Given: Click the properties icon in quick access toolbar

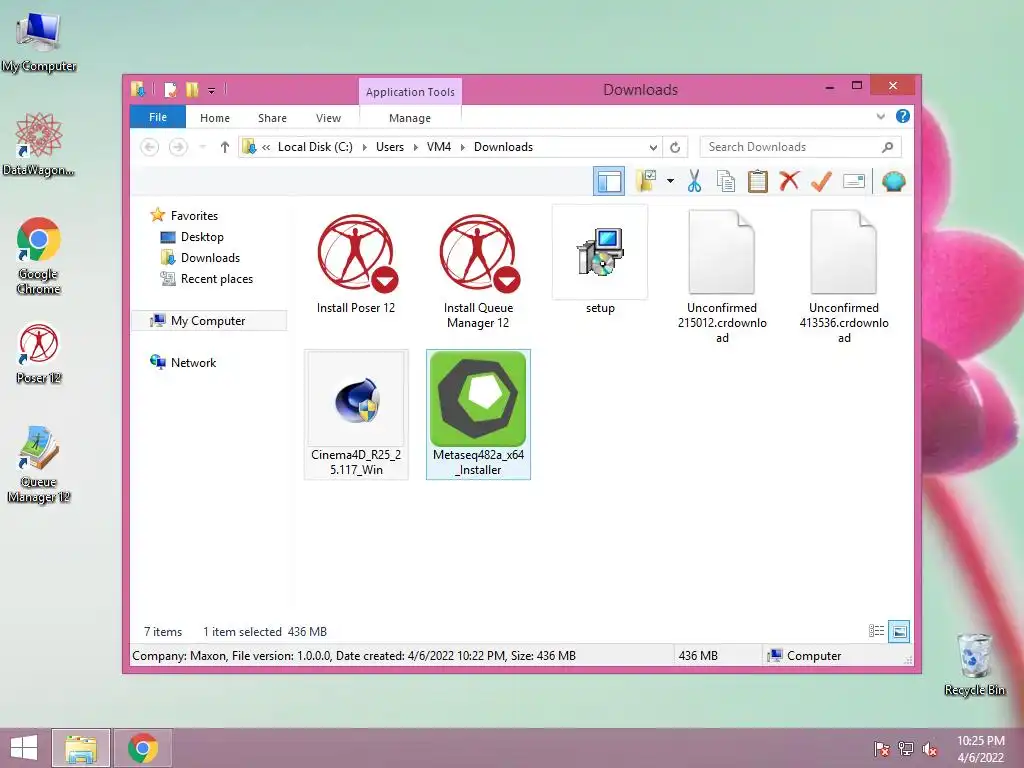Looking at the screenshot, I should point(170,89).
